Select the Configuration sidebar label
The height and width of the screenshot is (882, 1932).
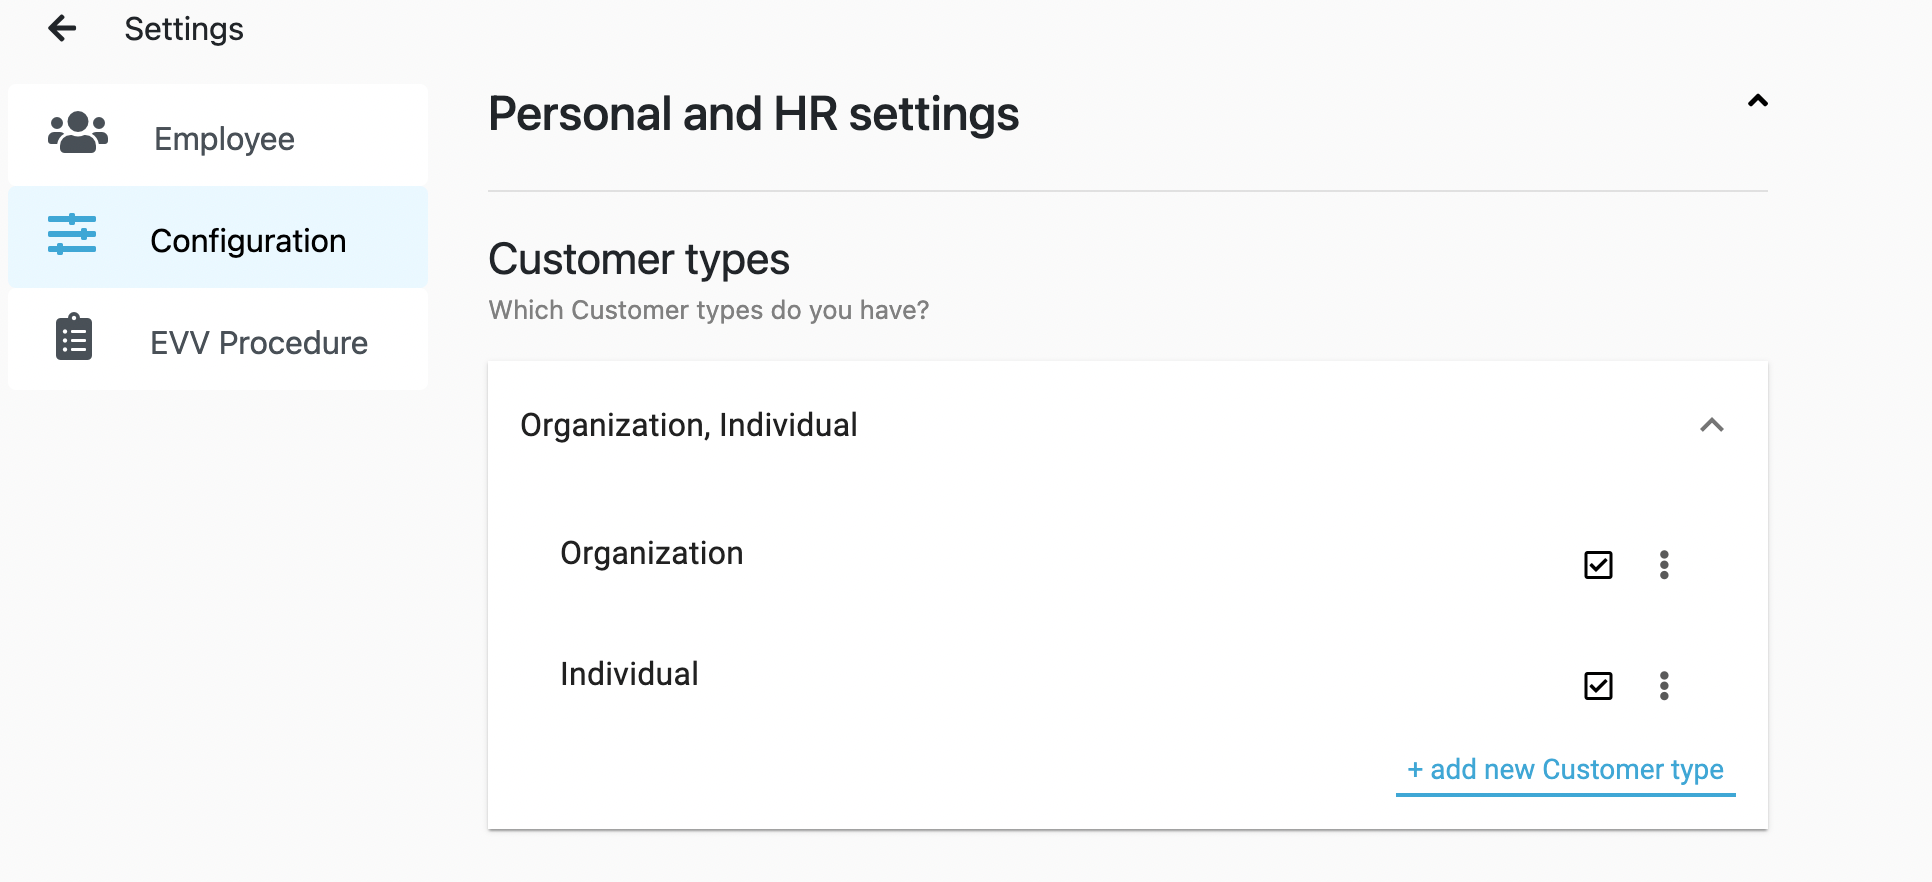(x=248, y=241)
